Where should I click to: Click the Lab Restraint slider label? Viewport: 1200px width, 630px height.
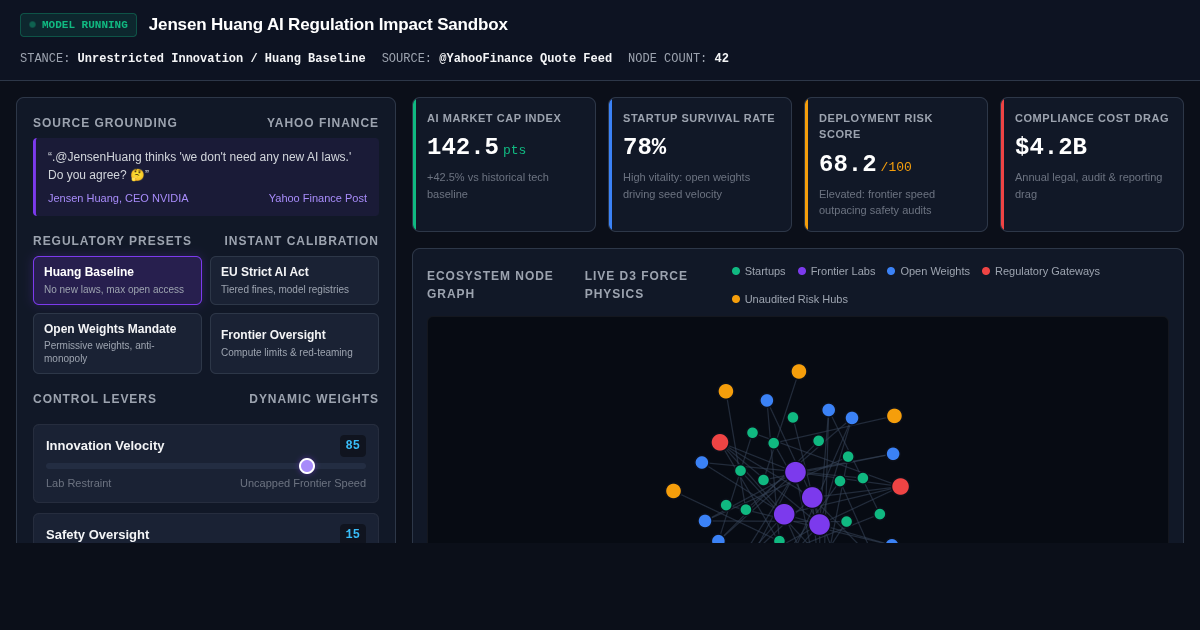pos(79,483)
